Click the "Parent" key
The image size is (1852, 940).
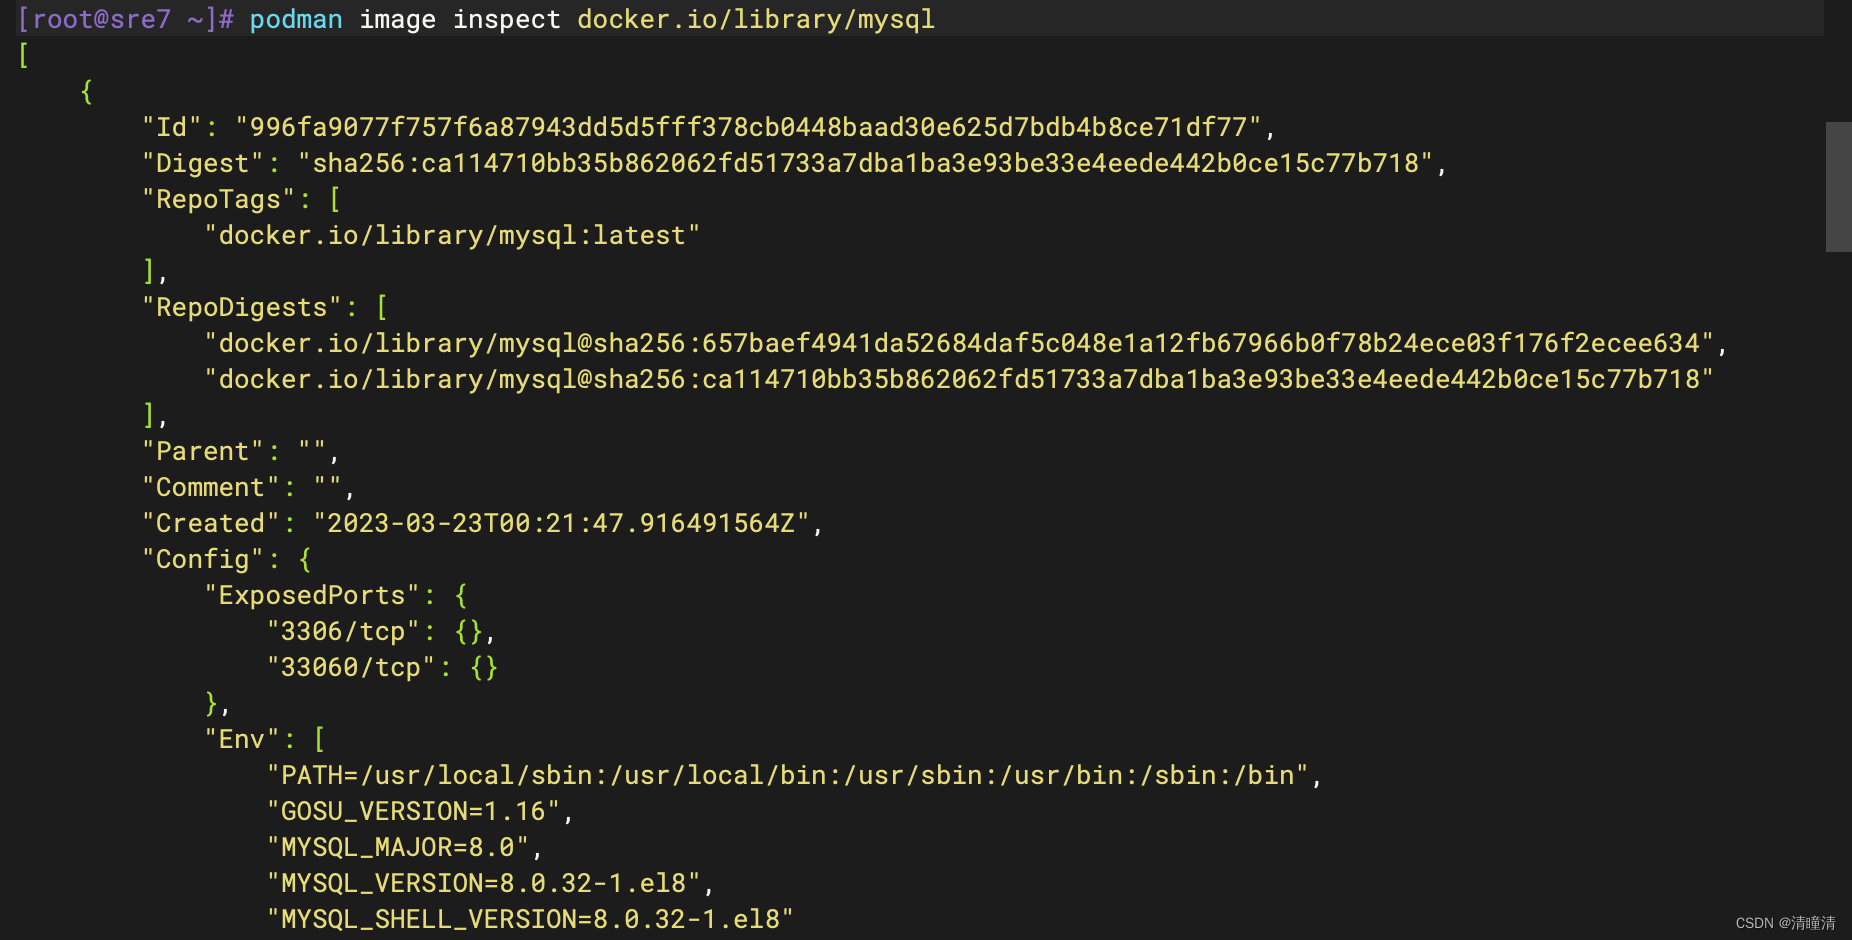click(203, 451)
